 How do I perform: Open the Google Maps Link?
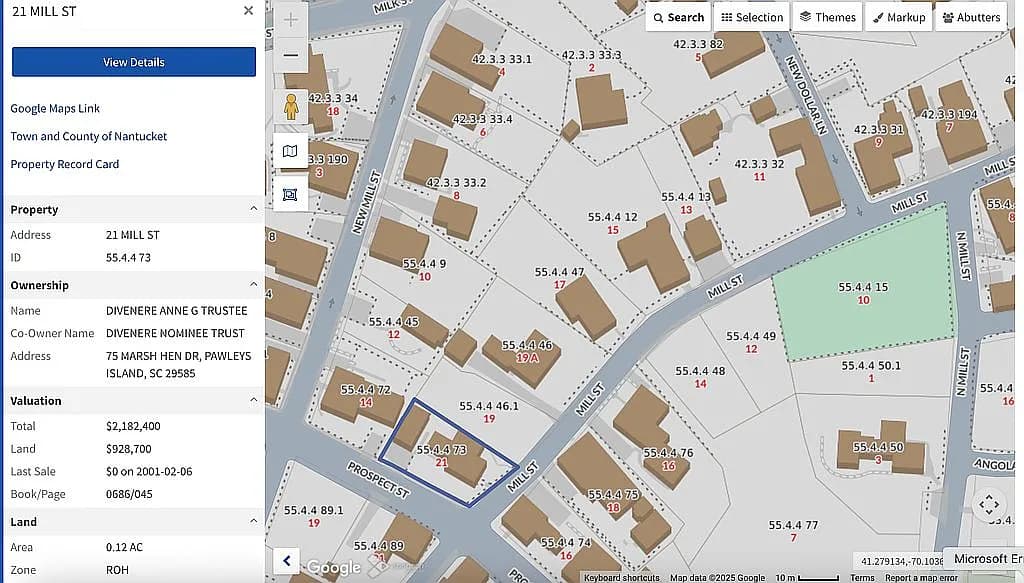point(55,108)
